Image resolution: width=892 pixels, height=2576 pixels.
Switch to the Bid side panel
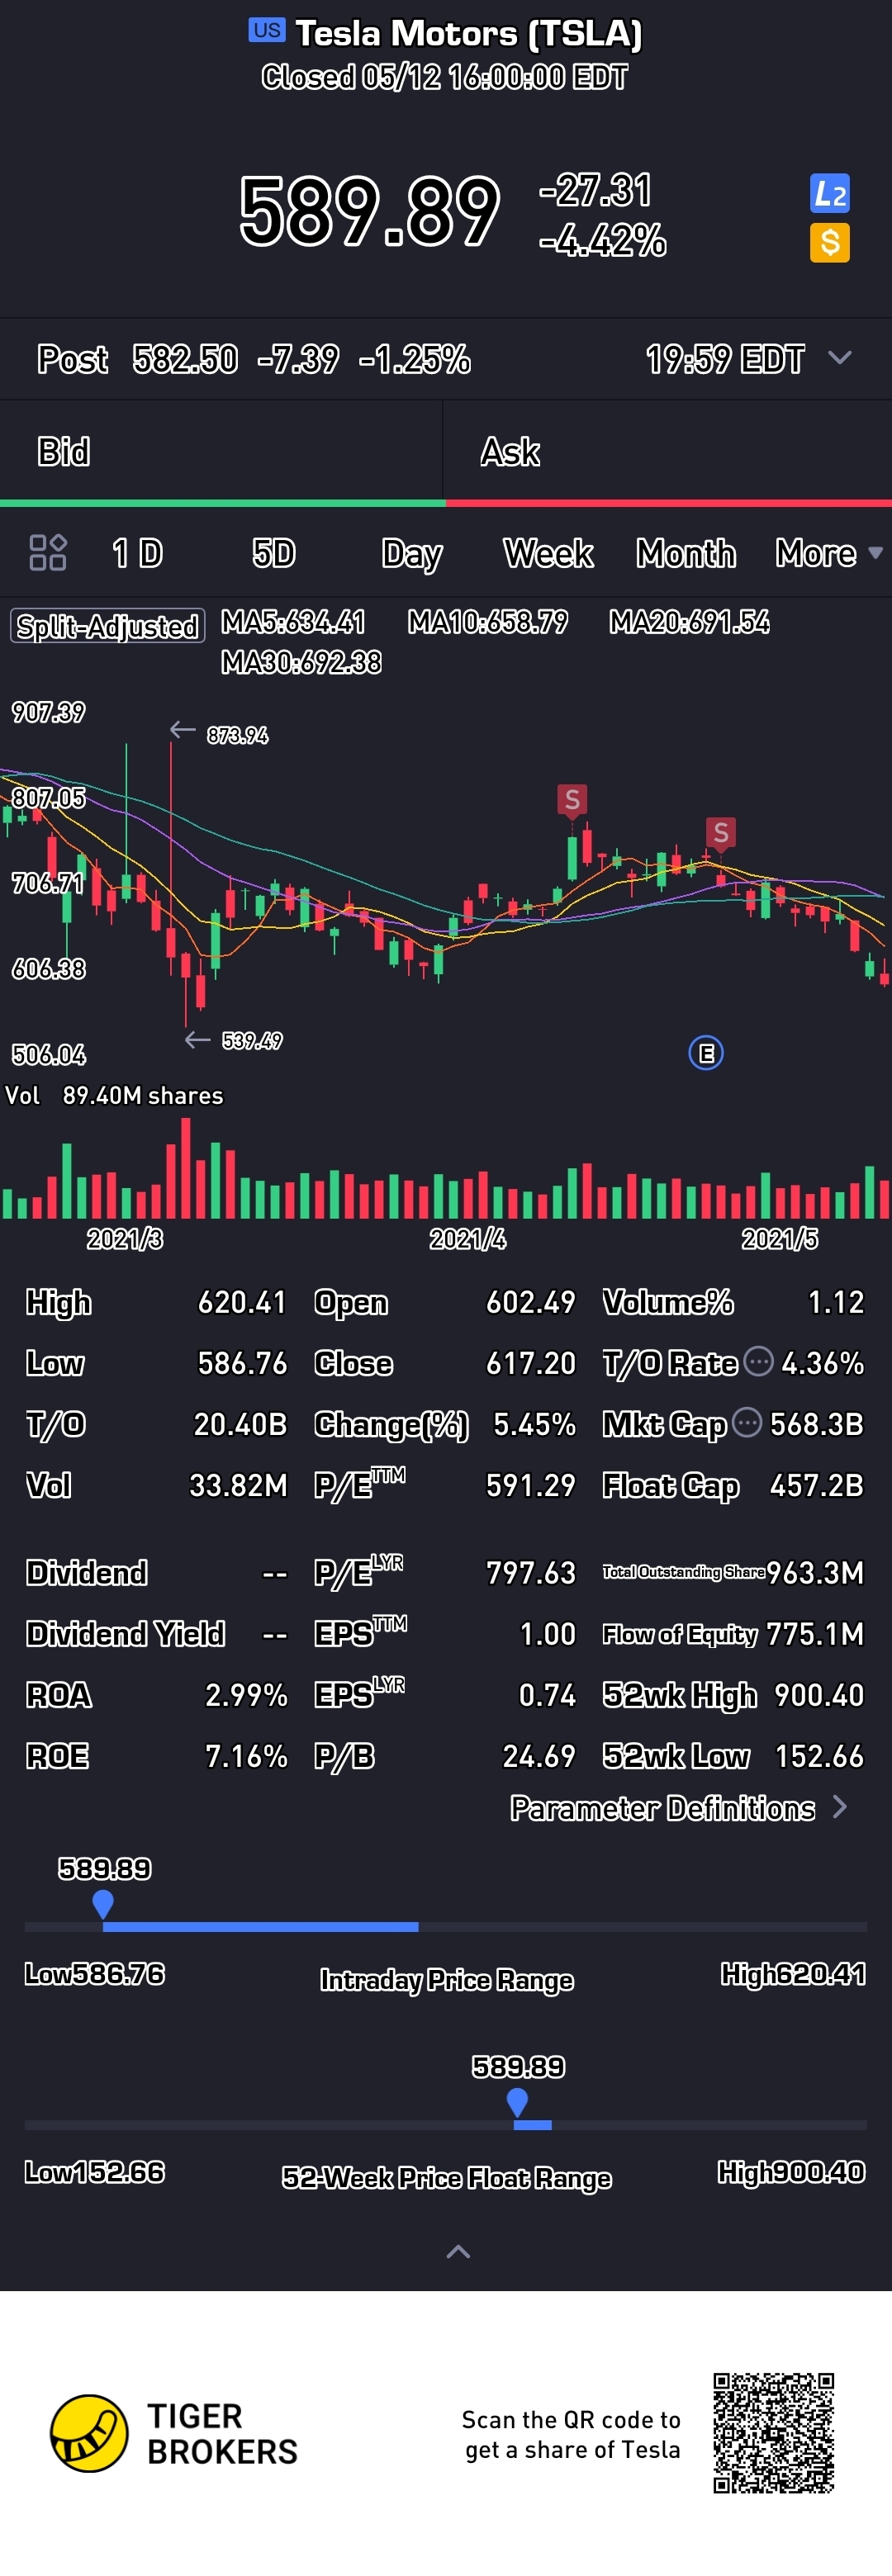(x=221, y=451)
